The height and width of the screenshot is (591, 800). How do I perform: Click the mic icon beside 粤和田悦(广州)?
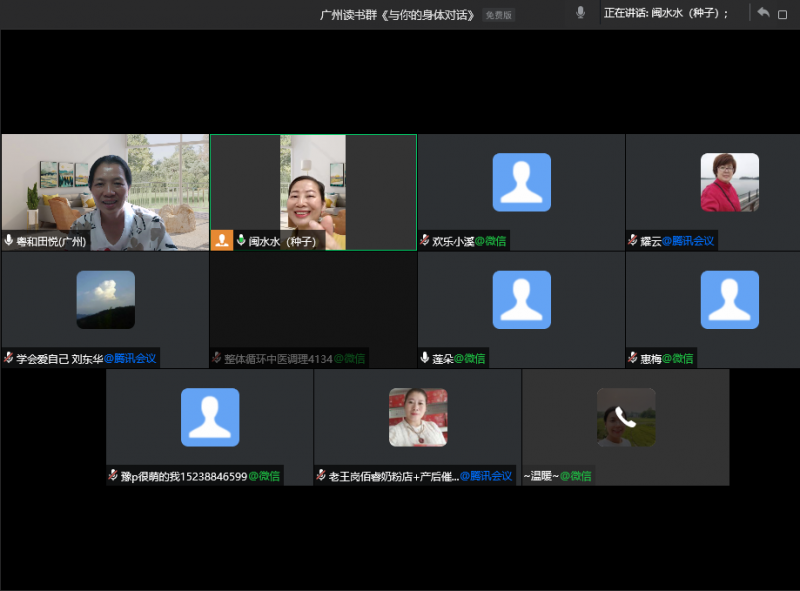(x=9, y=241)
